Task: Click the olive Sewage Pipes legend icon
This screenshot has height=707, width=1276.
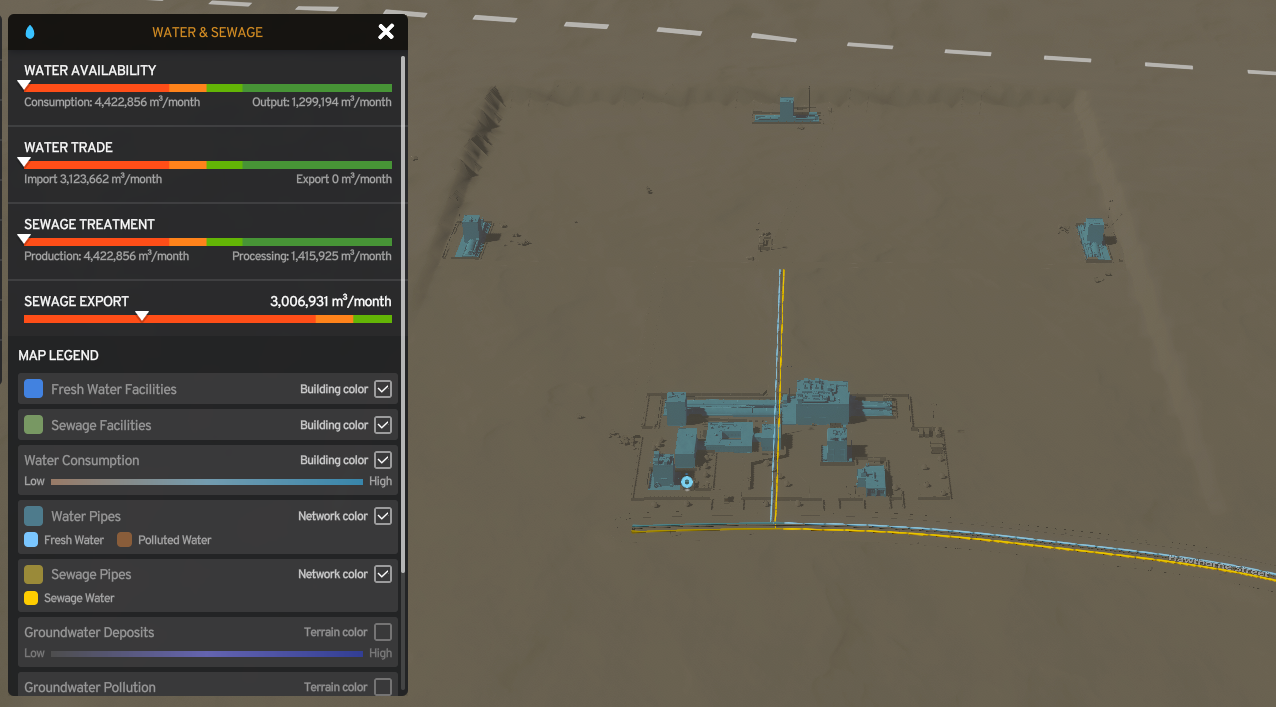Action: coord(32,574)
